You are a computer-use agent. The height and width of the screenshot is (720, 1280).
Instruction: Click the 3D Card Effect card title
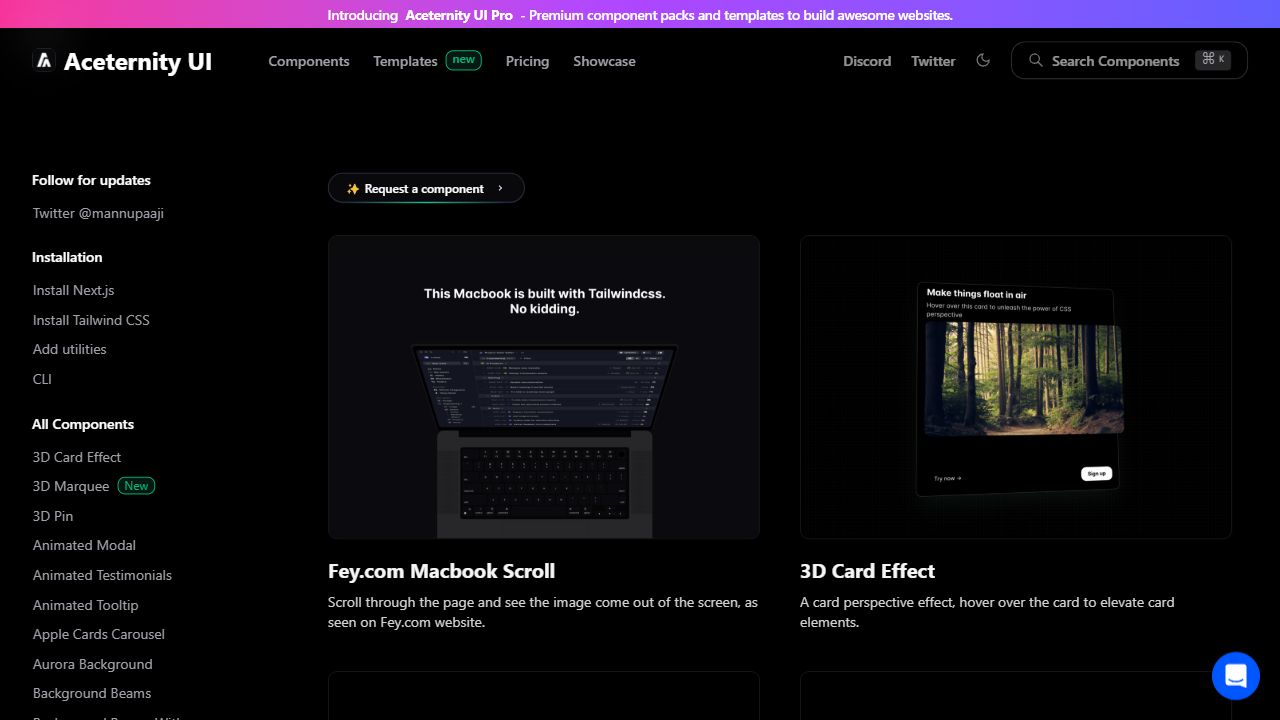(867, 571)
